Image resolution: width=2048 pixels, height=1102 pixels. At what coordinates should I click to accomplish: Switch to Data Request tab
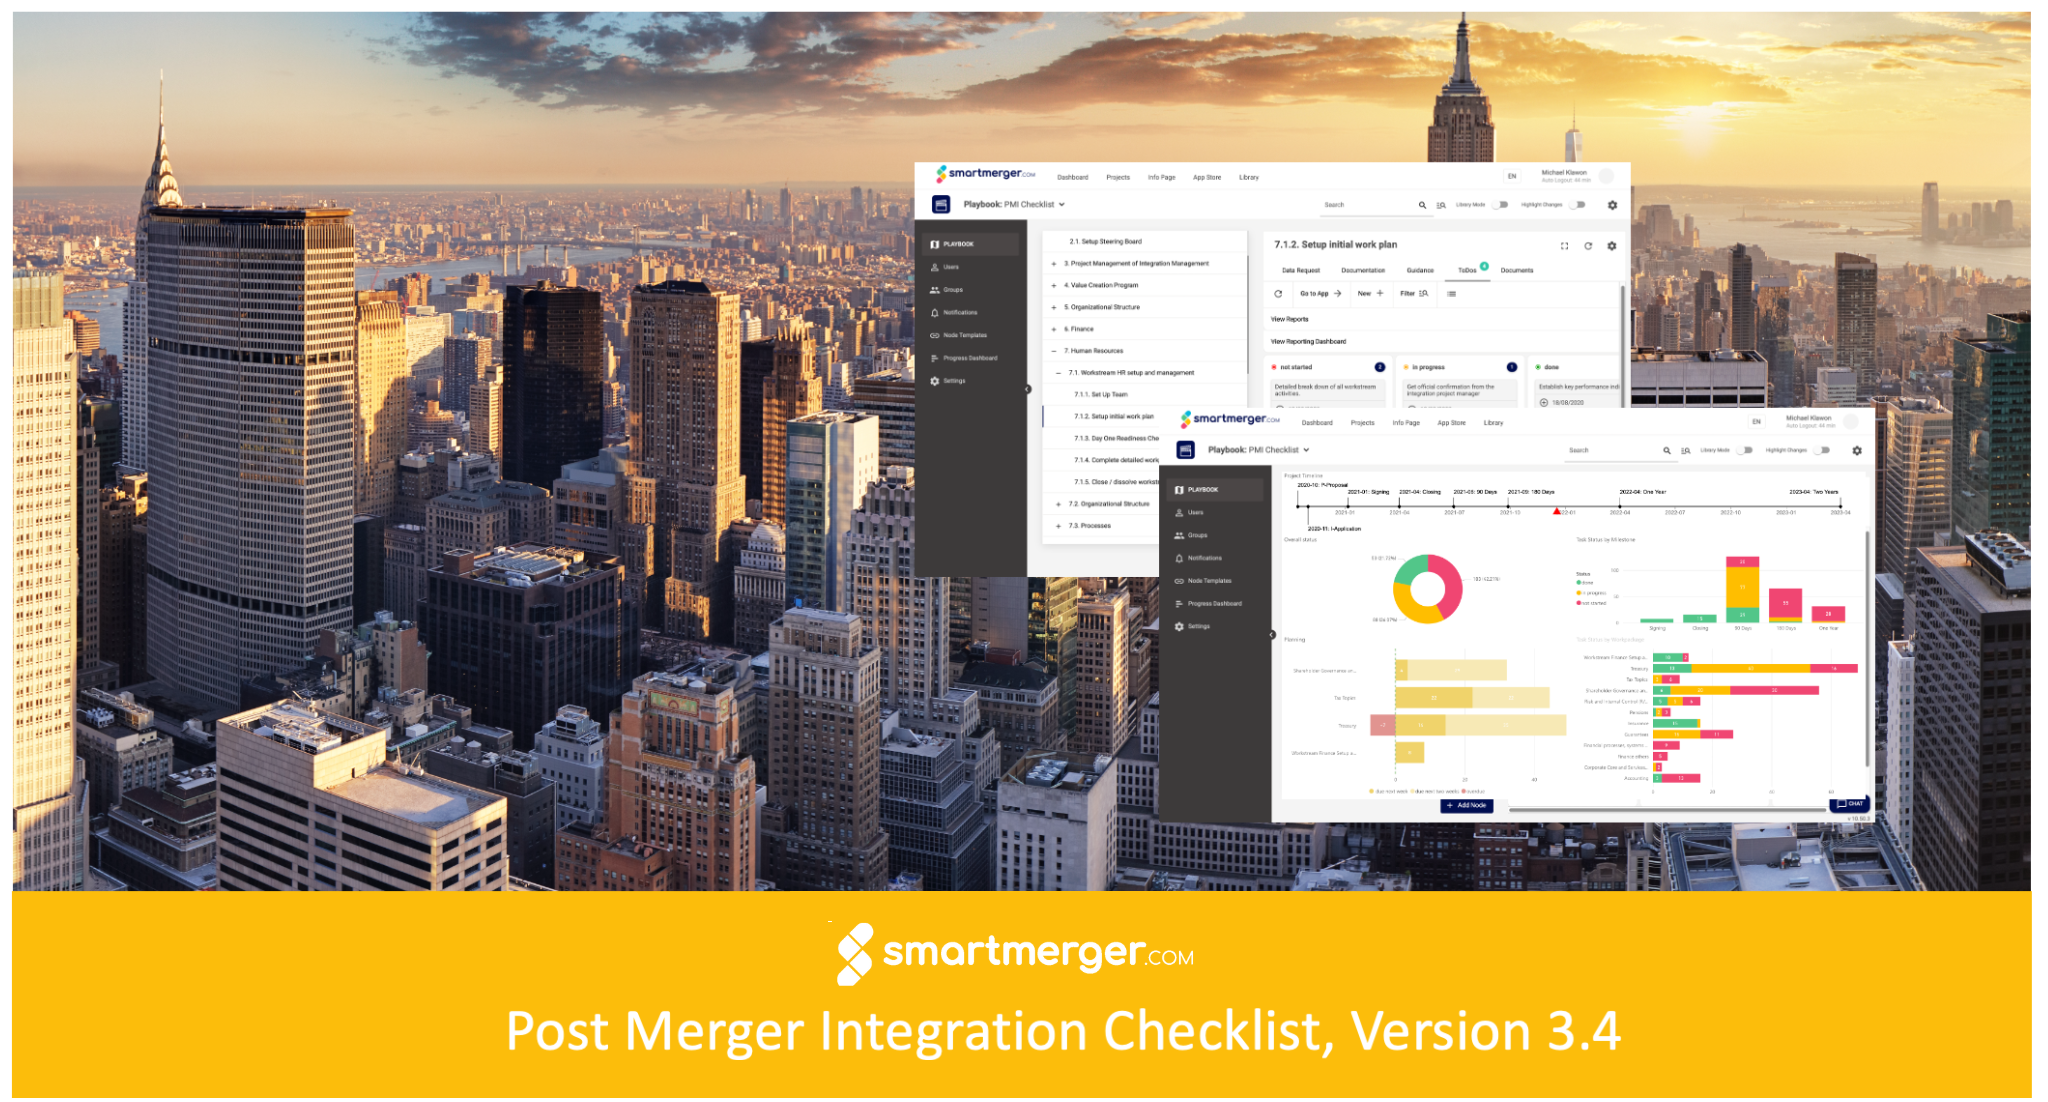click(1301, 270)
